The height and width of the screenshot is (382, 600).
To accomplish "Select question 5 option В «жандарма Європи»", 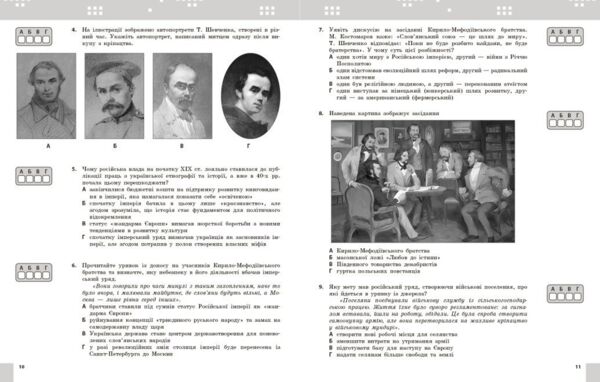I will (x=181, y=227).
